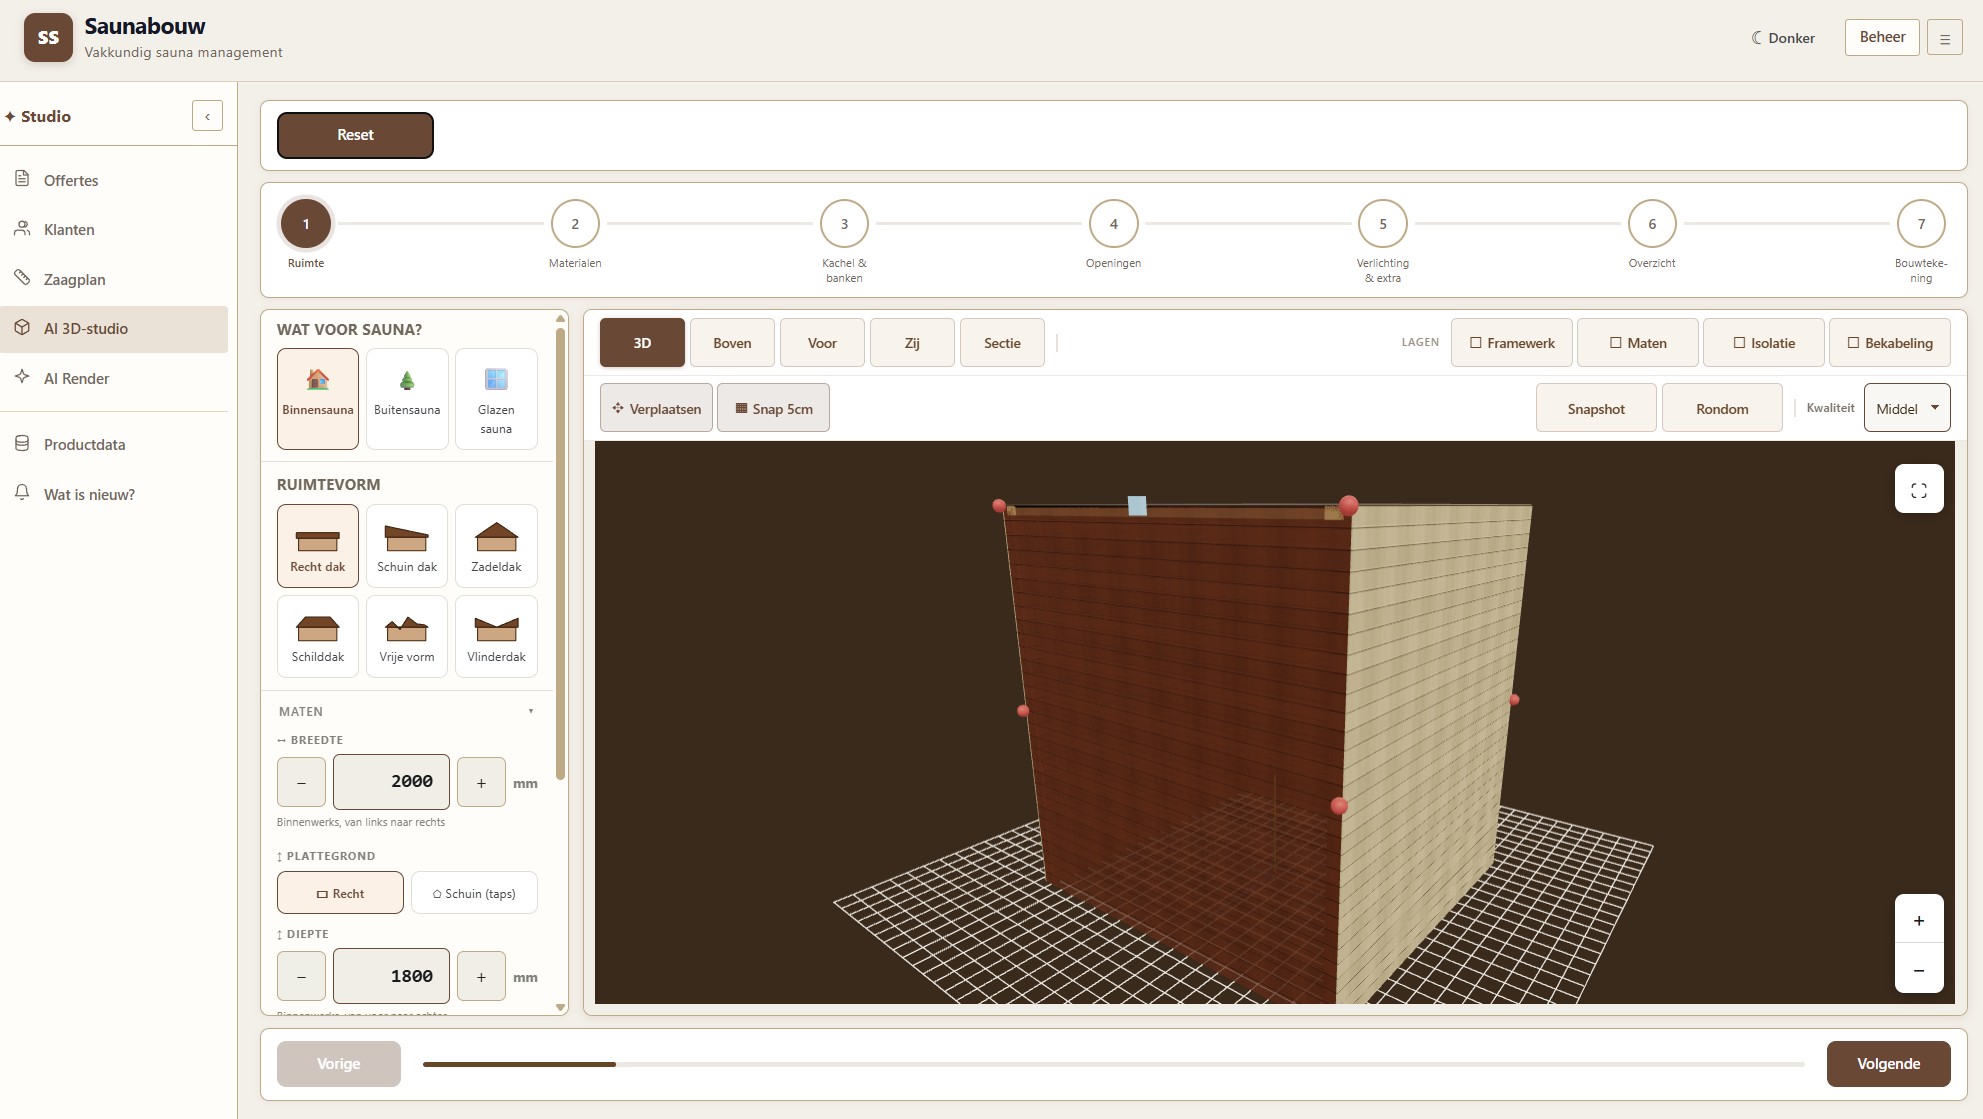Click the Volgende button
This screenshot has width=1983, height=1119.
click(1888, 1064)
